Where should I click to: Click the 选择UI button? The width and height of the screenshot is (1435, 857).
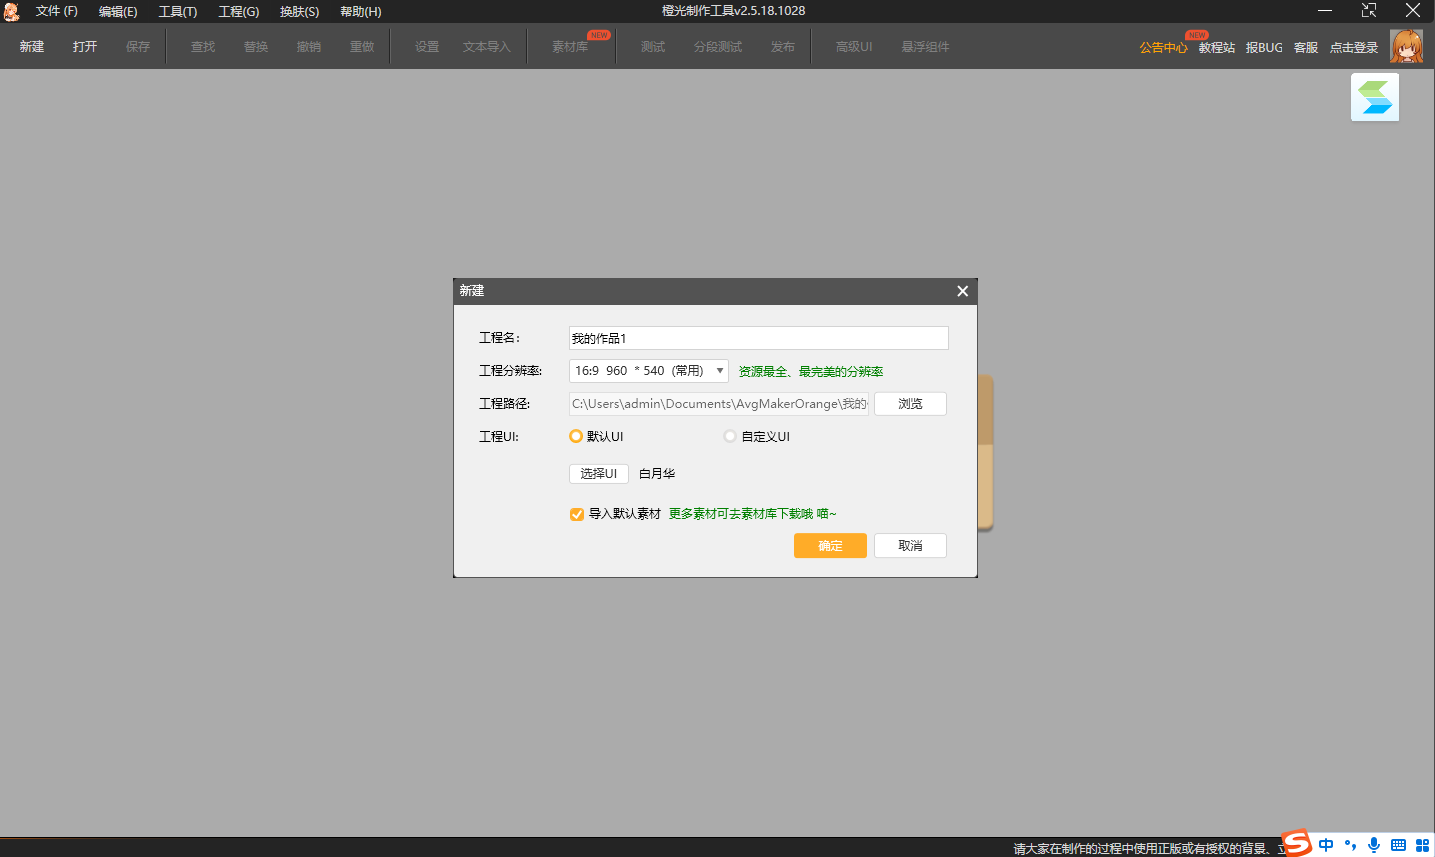(598, 474)
